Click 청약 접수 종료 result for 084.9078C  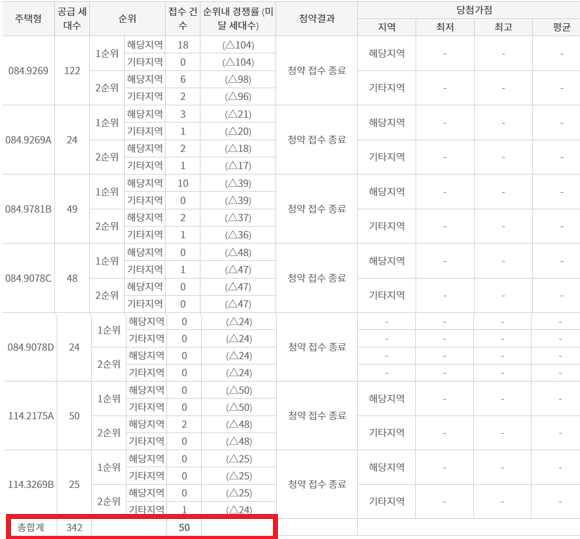[317, 278]
